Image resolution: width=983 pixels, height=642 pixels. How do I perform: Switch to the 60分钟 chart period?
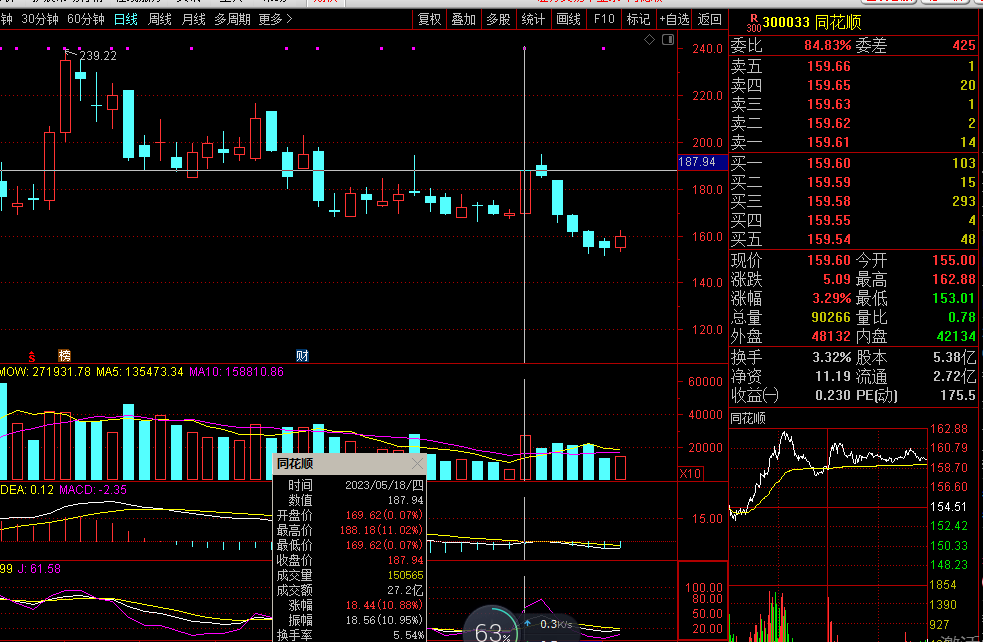tap(85, 19)
